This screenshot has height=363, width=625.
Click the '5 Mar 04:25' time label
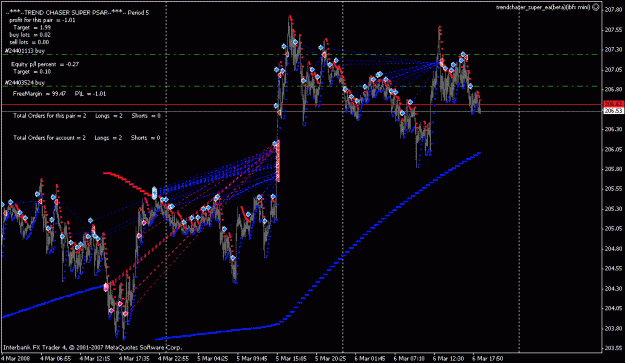pos(213,358)
